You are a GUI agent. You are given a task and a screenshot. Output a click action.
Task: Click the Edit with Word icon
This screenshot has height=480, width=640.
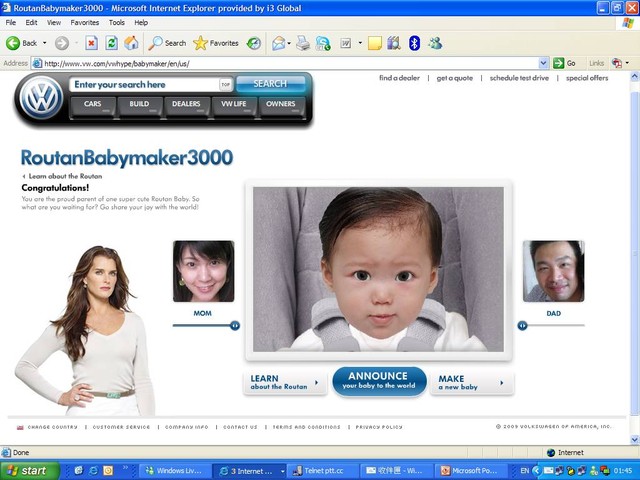[346, 43]
